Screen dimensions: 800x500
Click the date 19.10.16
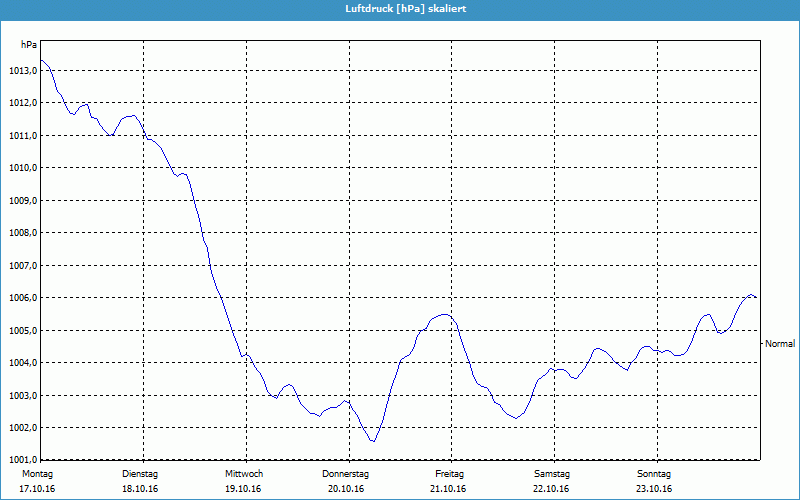point(243,489)
